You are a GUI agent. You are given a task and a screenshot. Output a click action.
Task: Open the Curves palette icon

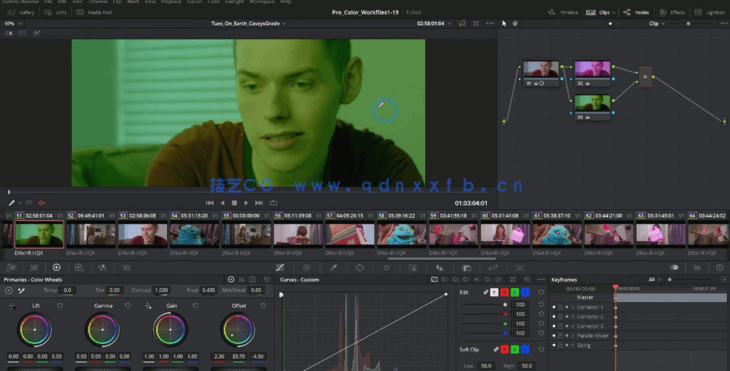pyautogui.click(x=280, y=268)
